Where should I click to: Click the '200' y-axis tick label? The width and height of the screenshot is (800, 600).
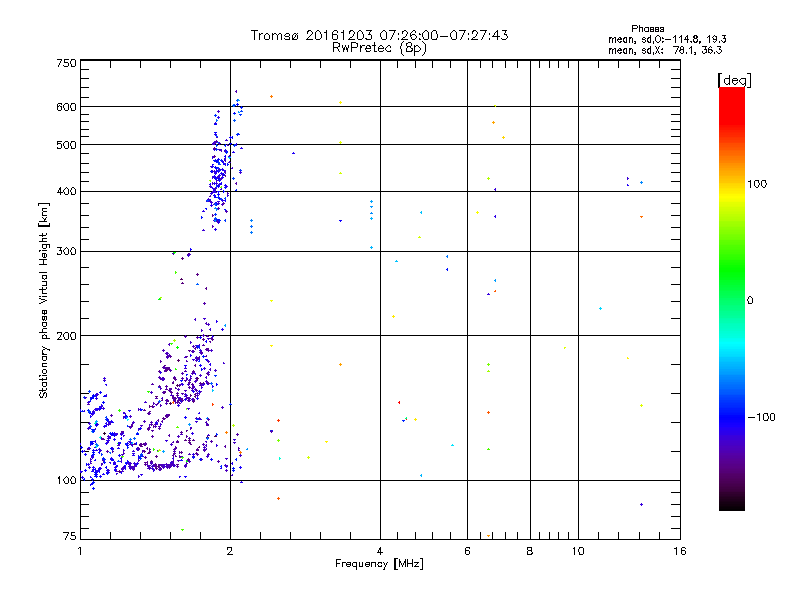(x=66, y=336)
